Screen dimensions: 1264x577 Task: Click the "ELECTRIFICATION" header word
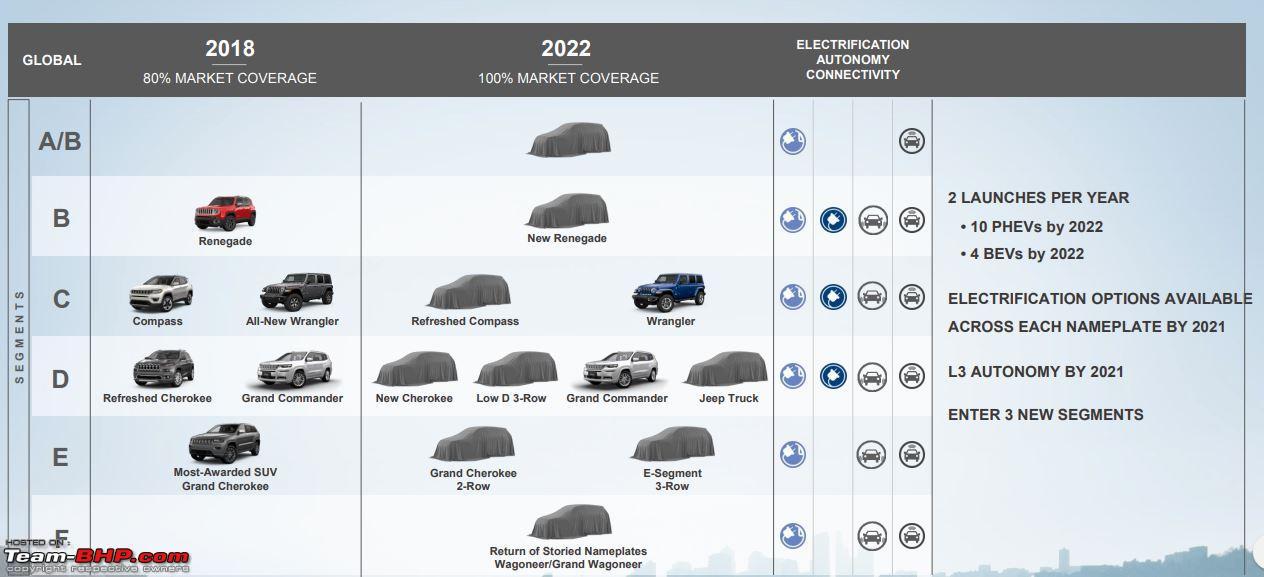pyautogui.click(x=853, y=45)
